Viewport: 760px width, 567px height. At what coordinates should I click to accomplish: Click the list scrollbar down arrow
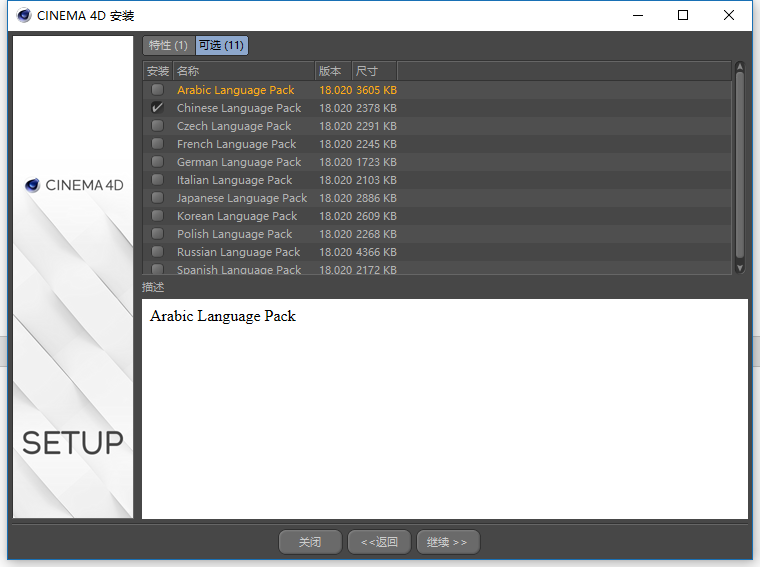[740, 268]
